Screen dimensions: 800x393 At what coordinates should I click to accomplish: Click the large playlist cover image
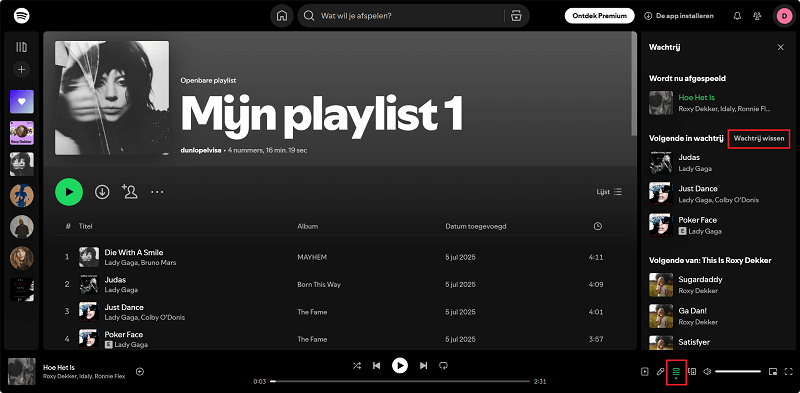tap(112, 97)
